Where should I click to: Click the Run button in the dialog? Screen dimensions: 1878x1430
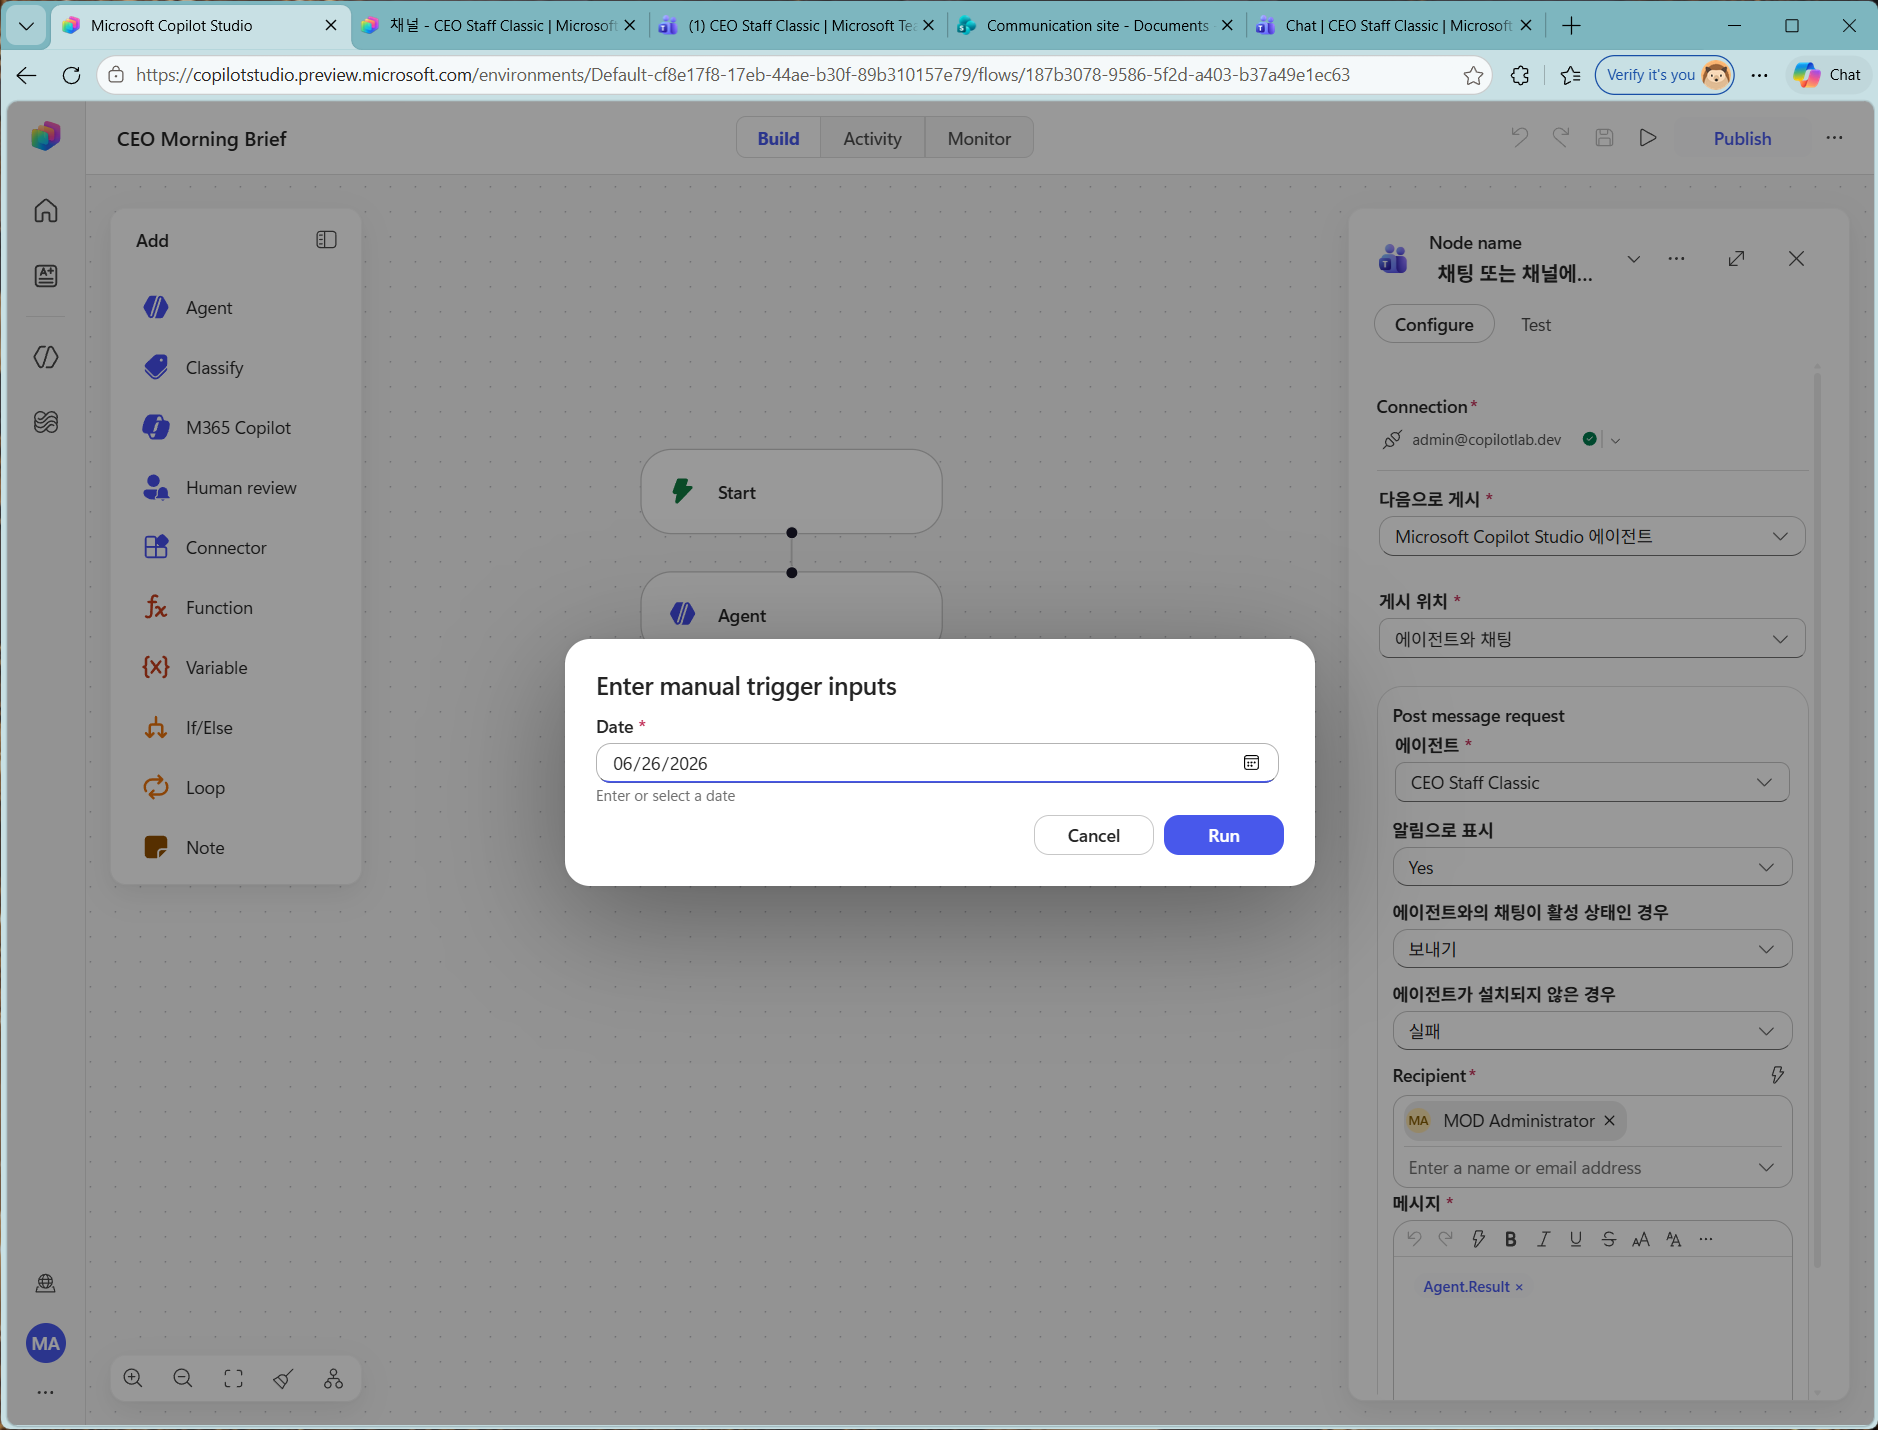point(1223,835)
